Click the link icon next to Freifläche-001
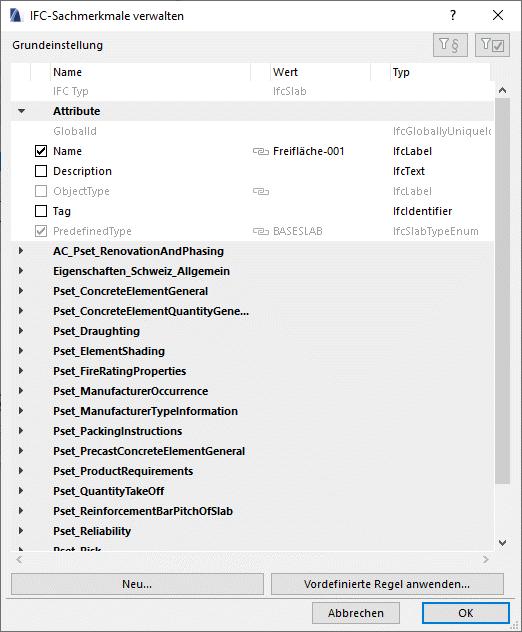This screenshot has height=632, width=522. (261, 152)
